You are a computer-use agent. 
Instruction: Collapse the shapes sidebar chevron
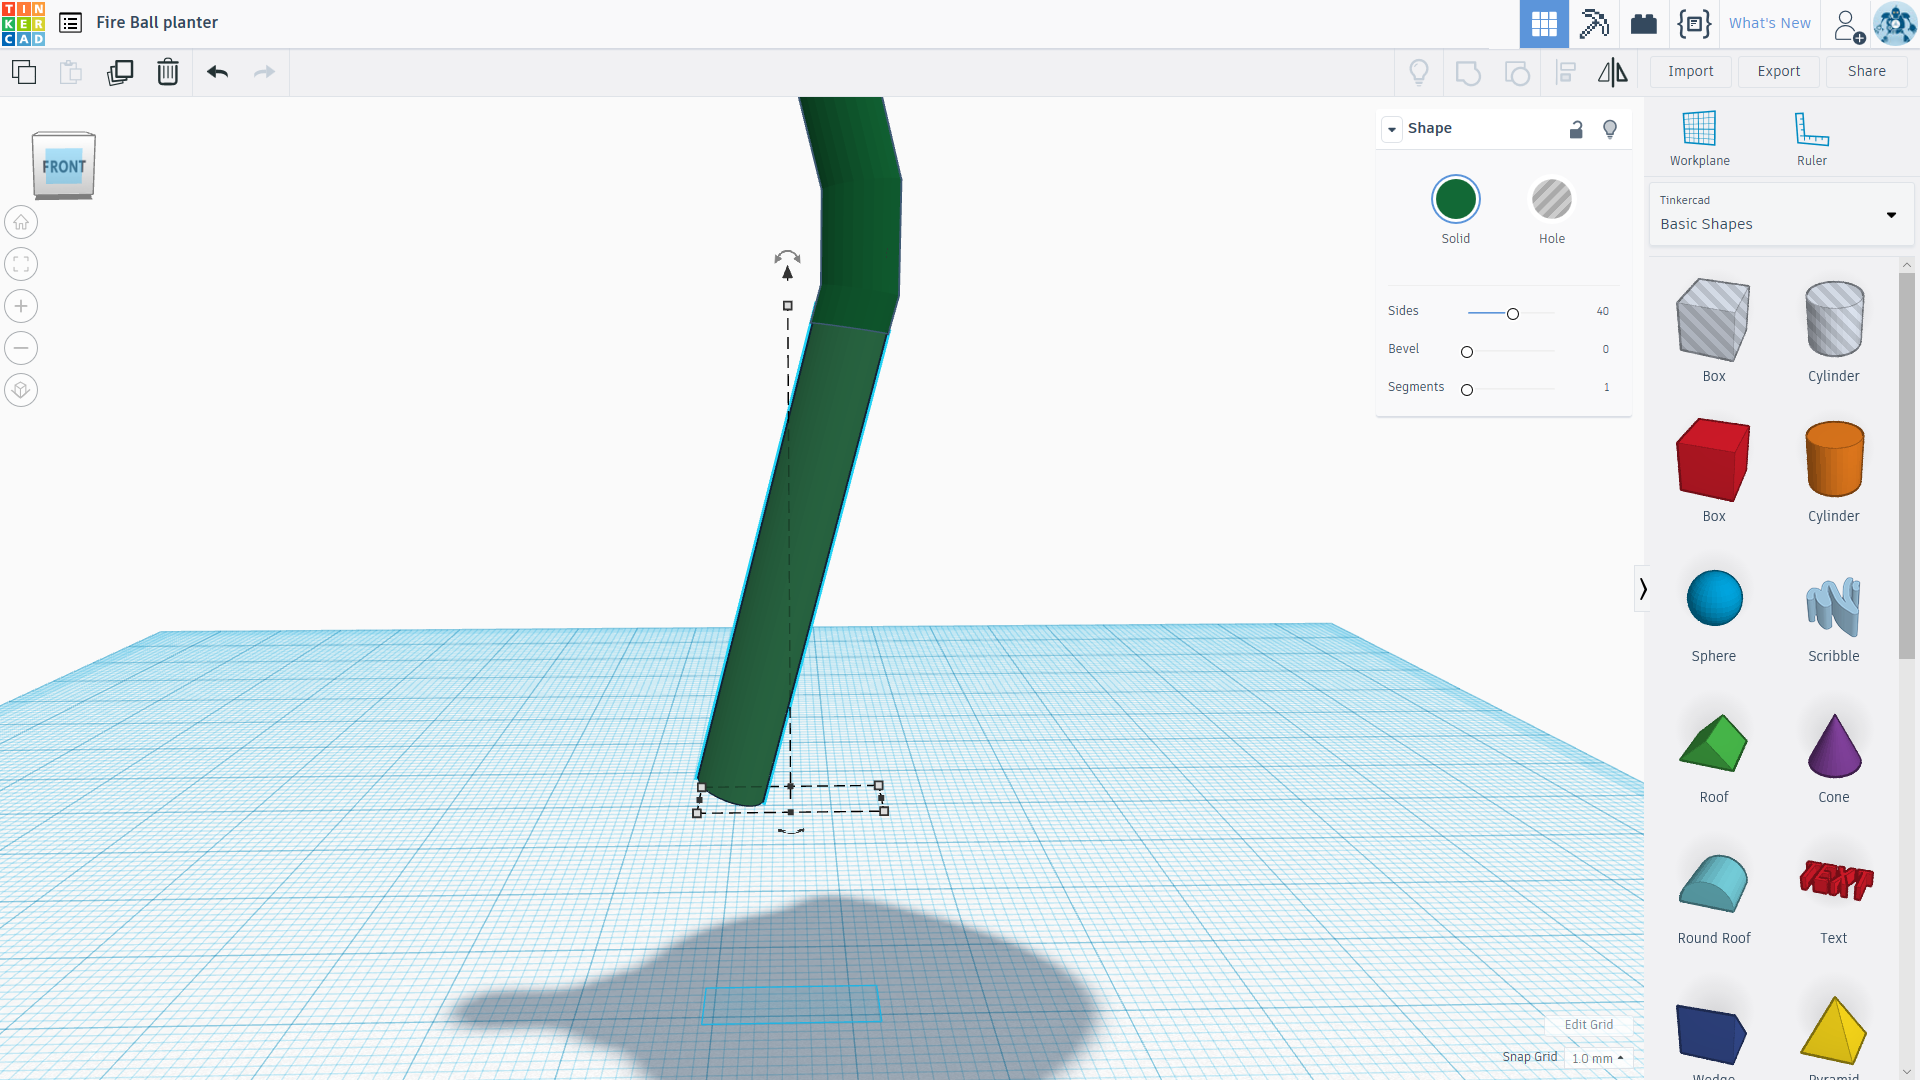(x=1642, y=589)
